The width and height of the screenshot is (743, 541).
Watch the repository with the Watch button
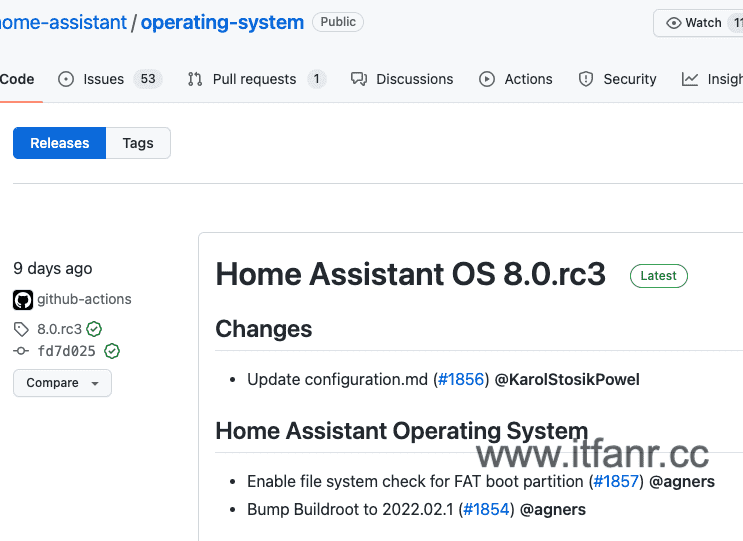coord(698,22)
